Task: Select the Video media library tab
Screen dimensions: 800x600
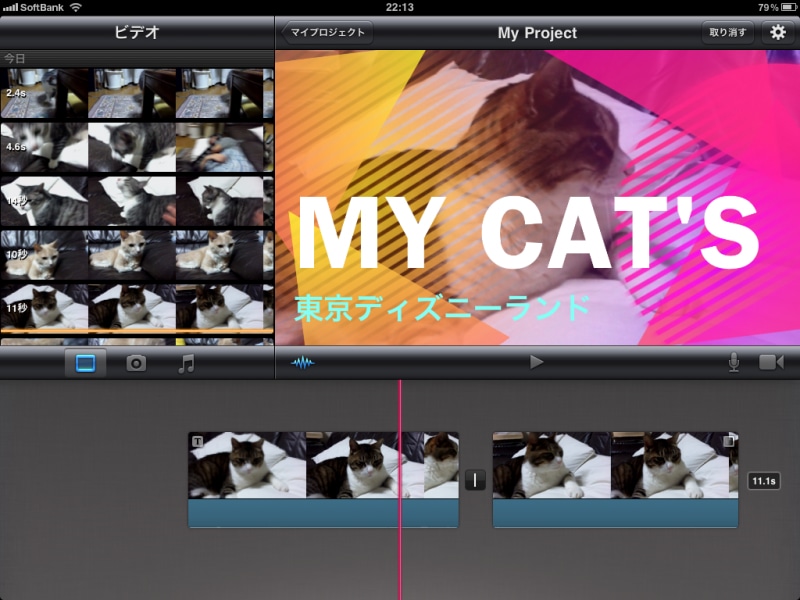Action: pos(85,363)
